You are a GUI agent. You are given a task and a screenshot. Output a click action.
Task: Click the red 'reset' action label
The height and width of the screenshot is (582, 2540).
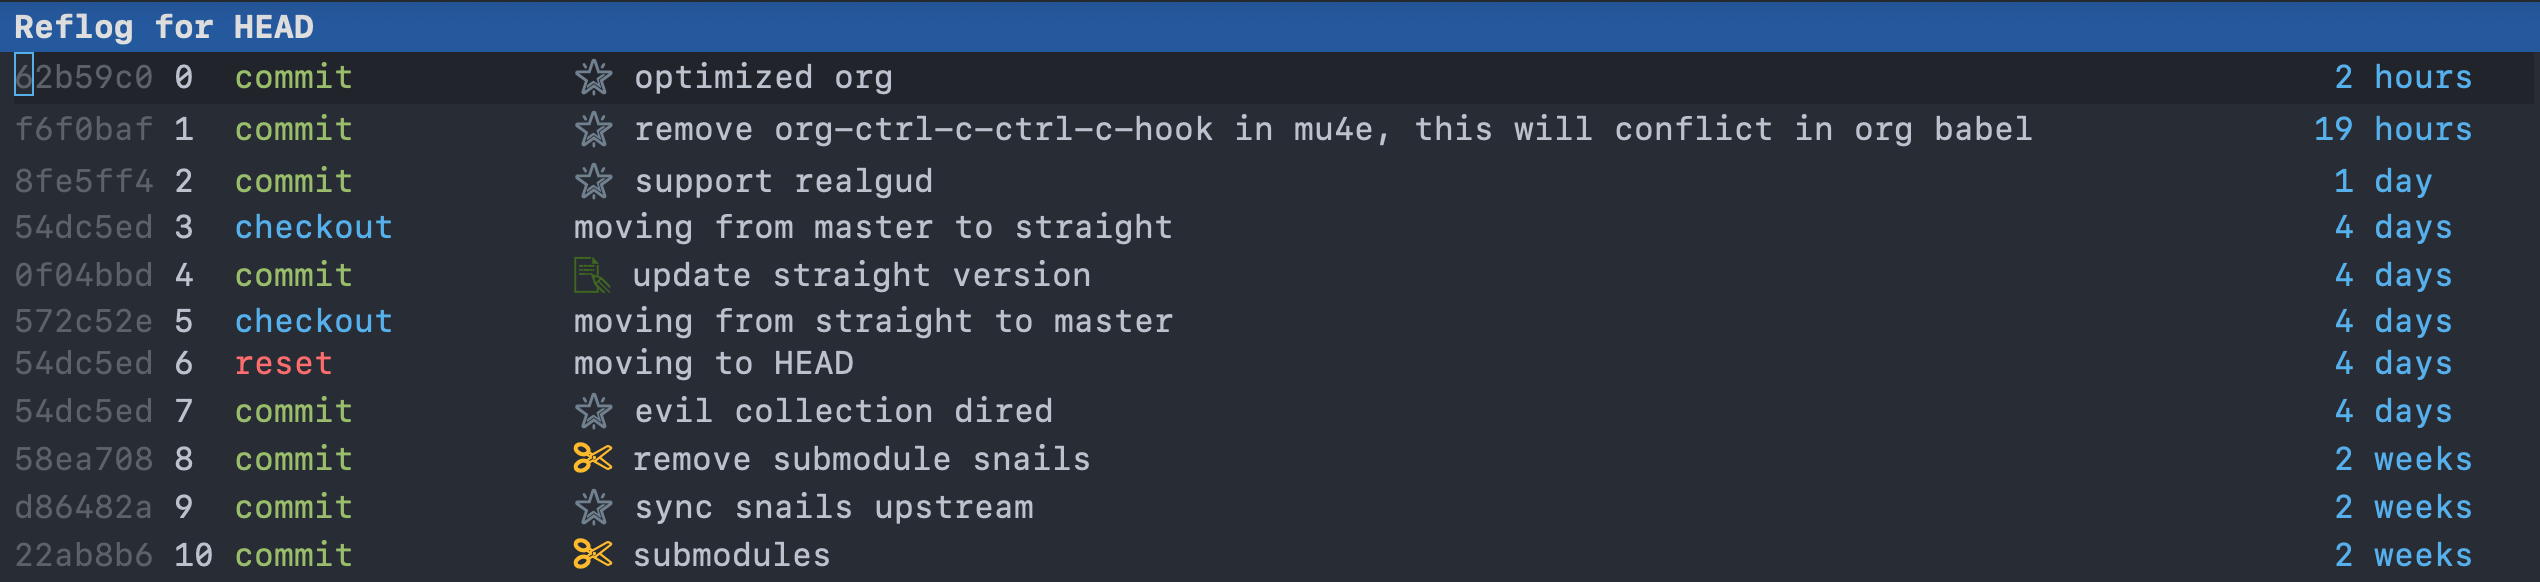click(283, 363)
